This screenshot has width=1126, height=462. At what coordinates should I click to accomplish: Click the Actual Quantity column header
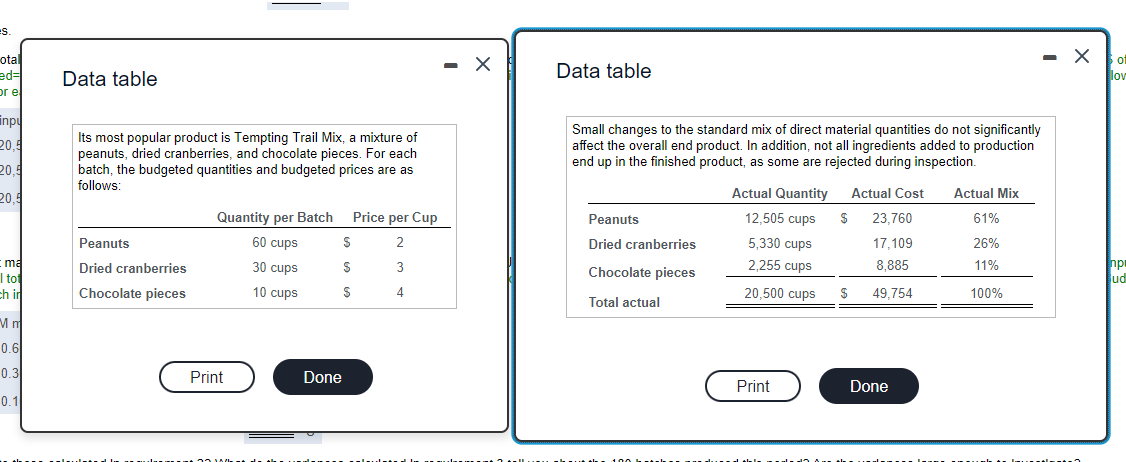779,193
